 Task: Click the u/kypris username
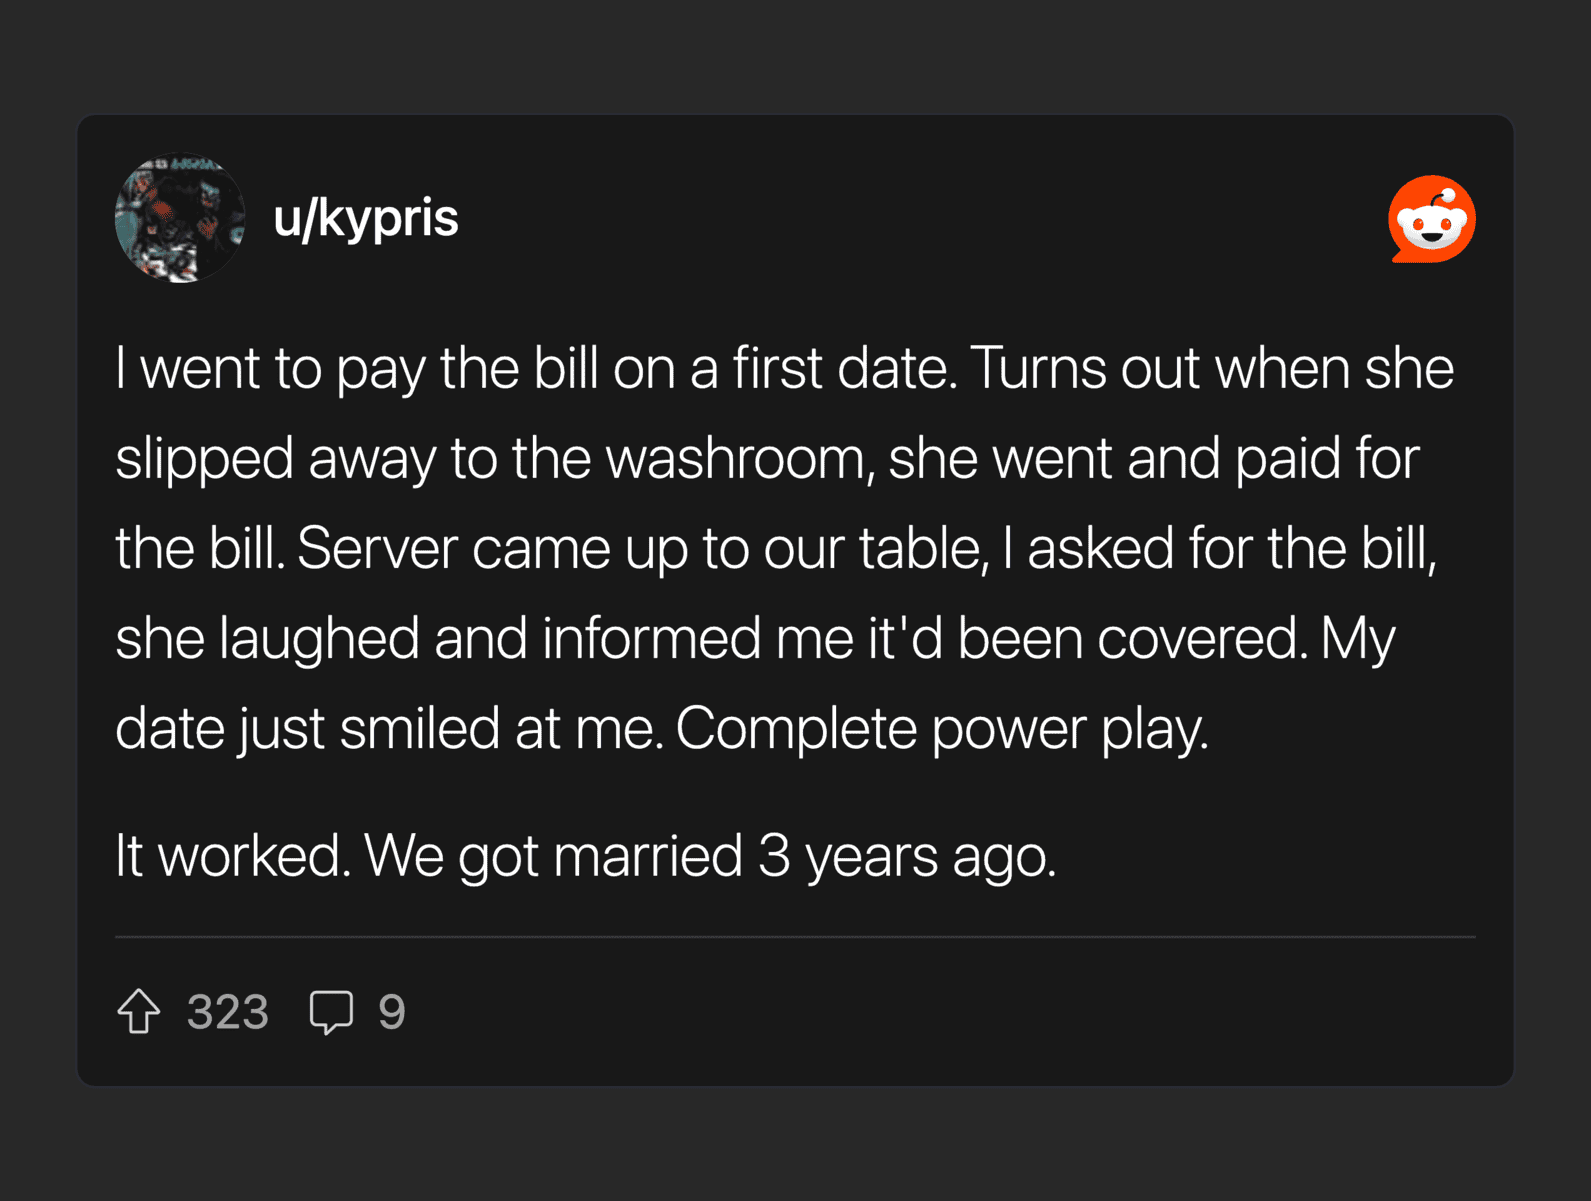tap(366, 218)
